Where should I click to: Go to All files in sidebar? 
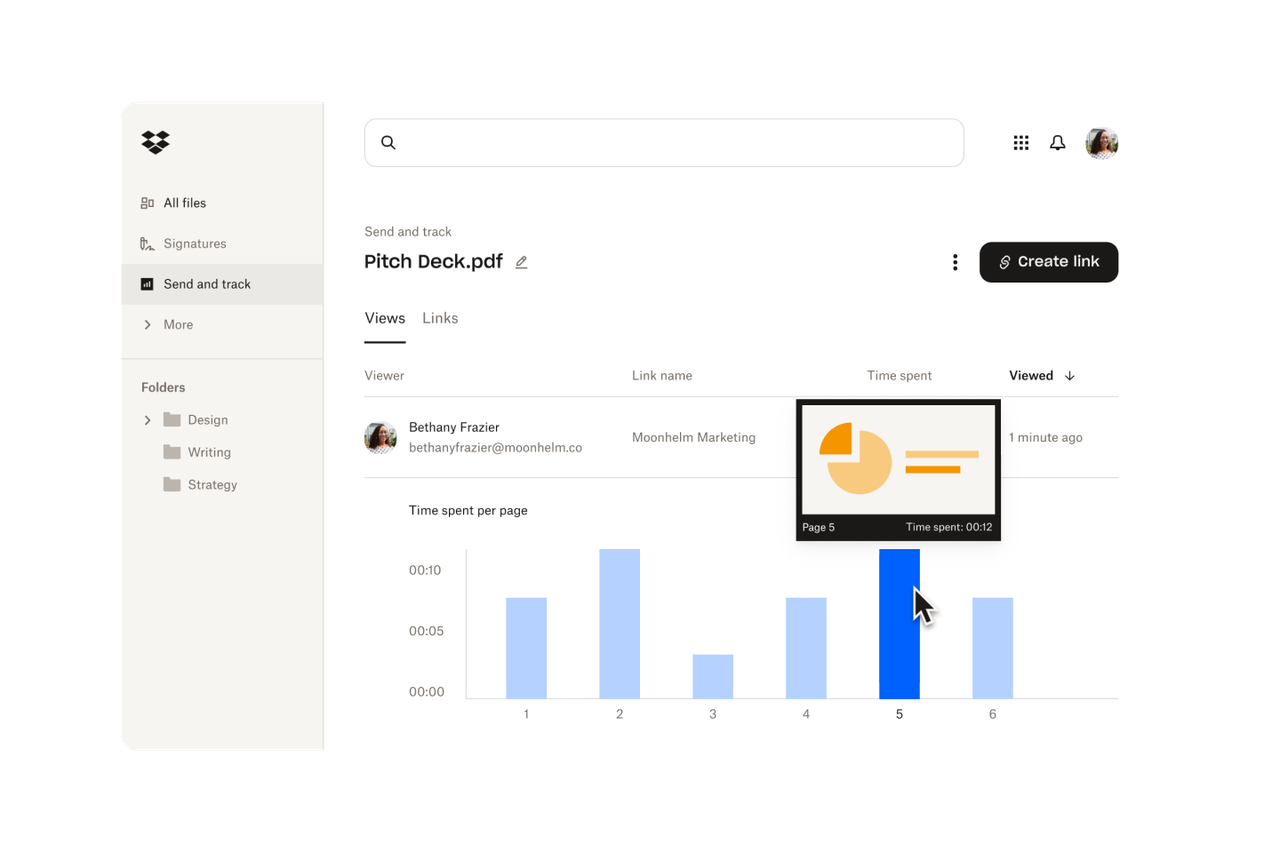184,203
